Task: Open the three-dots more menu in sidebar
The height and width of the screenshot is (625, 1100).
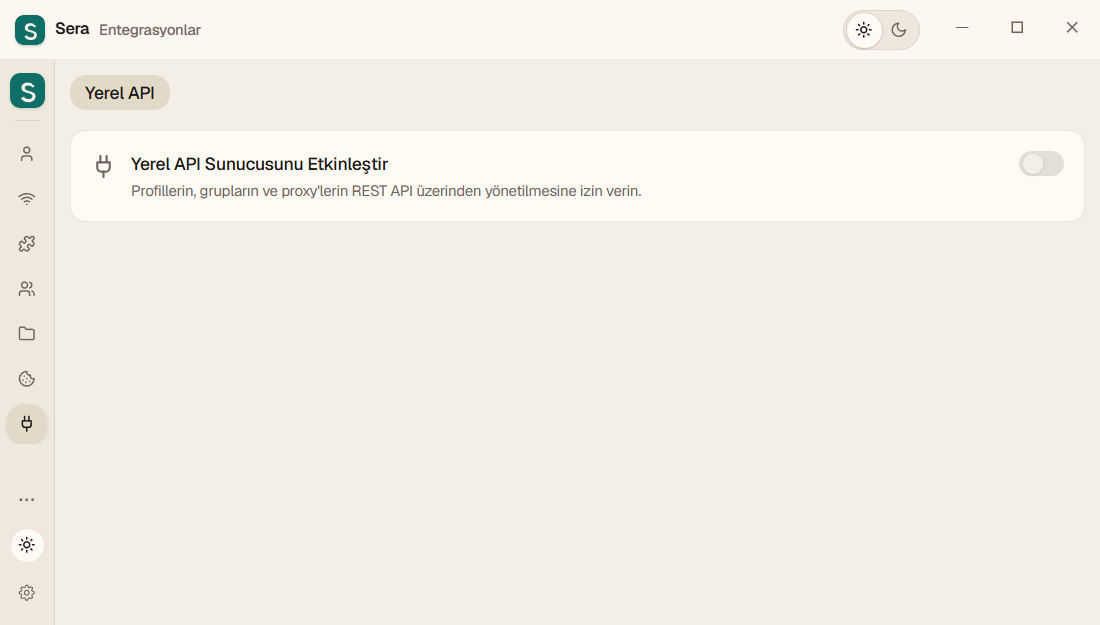Action: pos(27,499)
